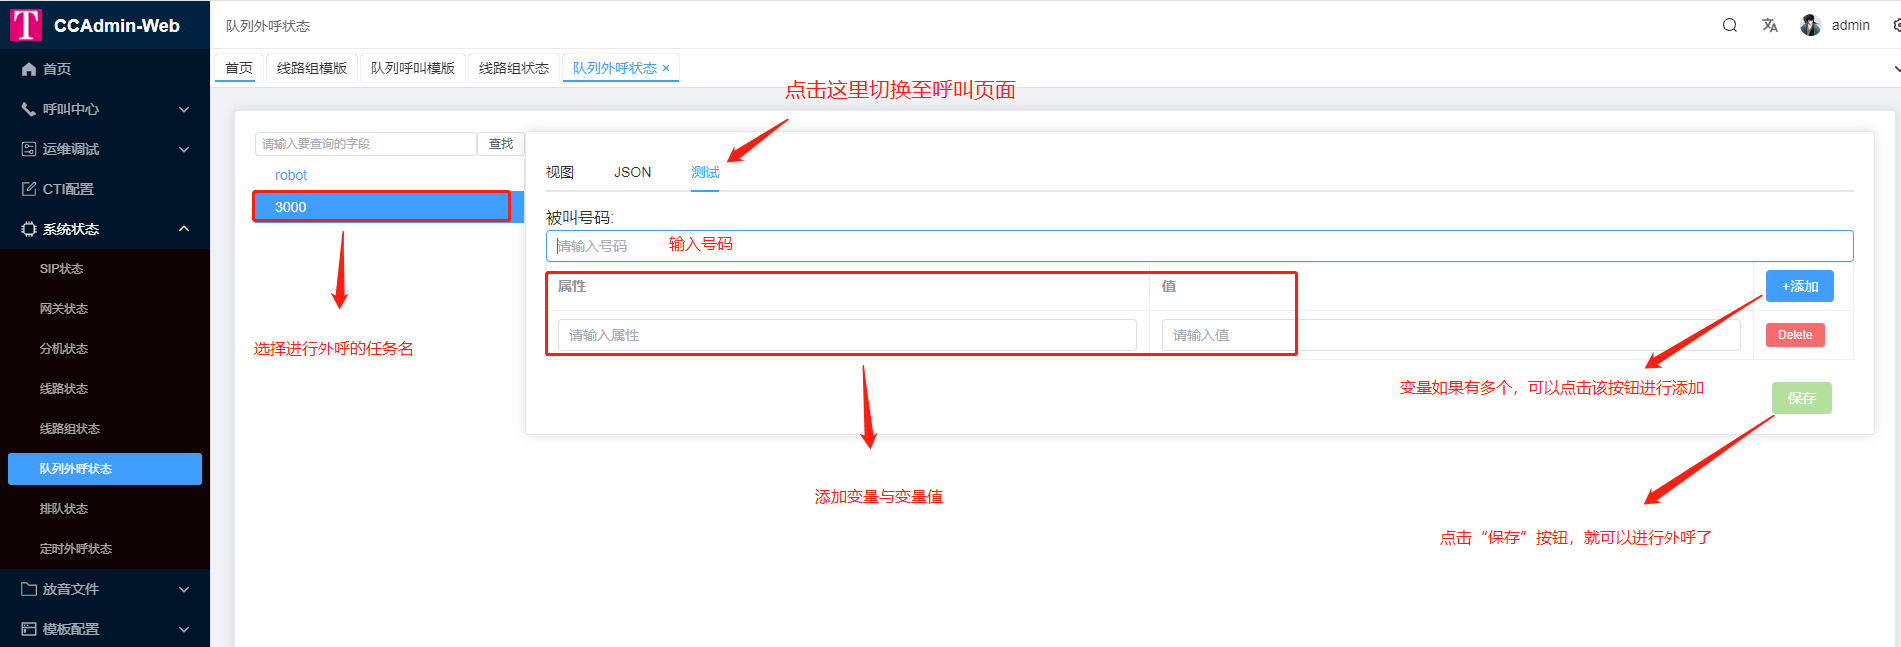Close the 队列外呼状态 tab with x
1901x647 pixels.
pos(666,68)
